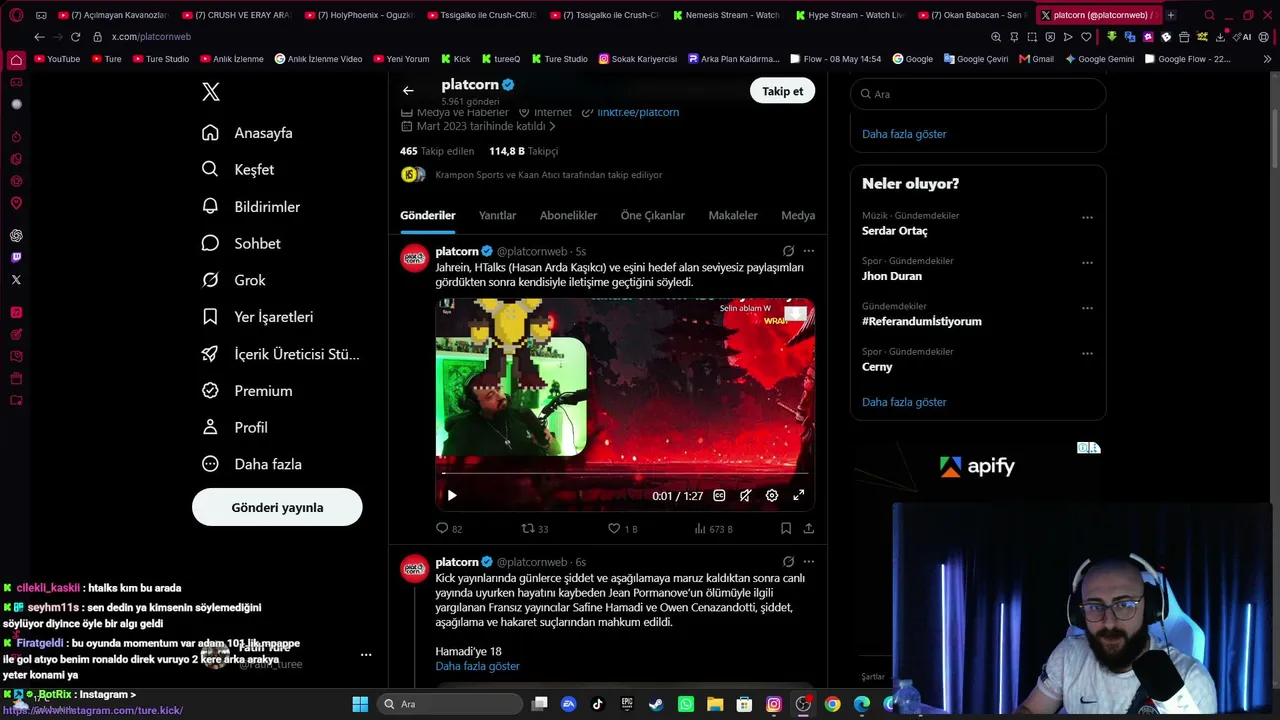Toggle captions on the video player
Screen dimensions: 1280x720
point(719,495)
